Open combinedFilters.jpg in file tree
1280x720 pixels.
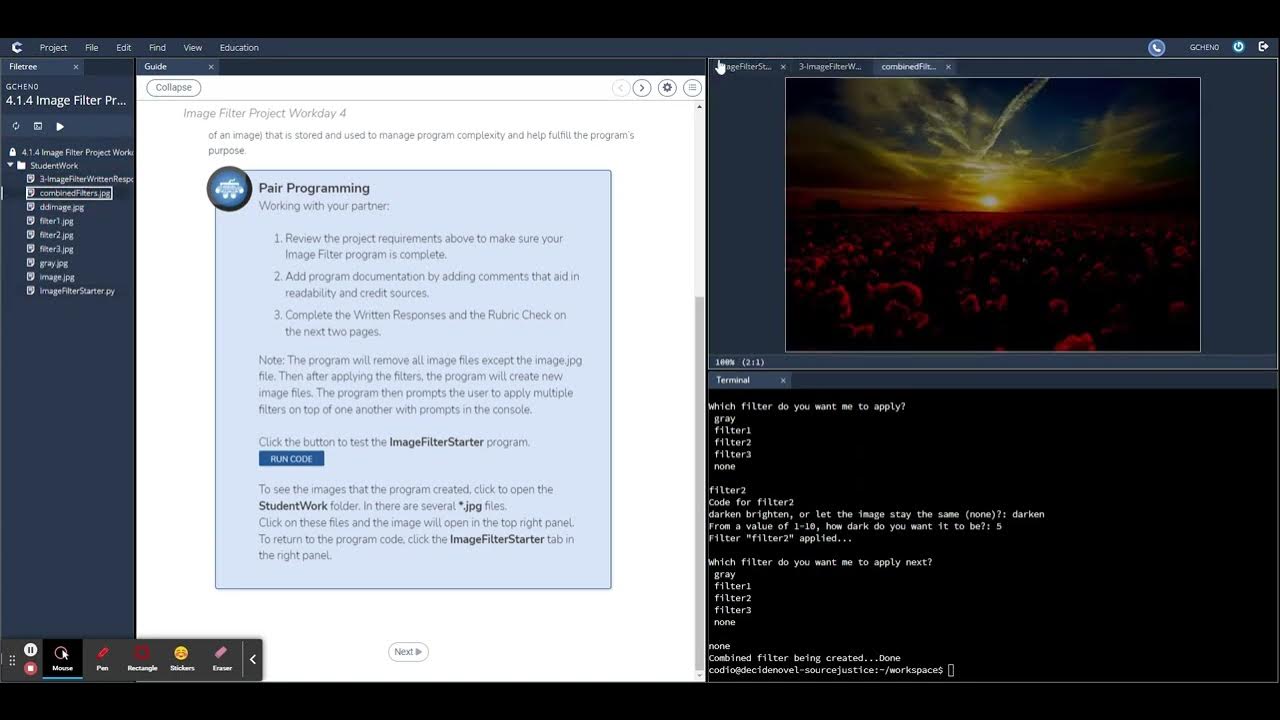click(x=75, y=193)
